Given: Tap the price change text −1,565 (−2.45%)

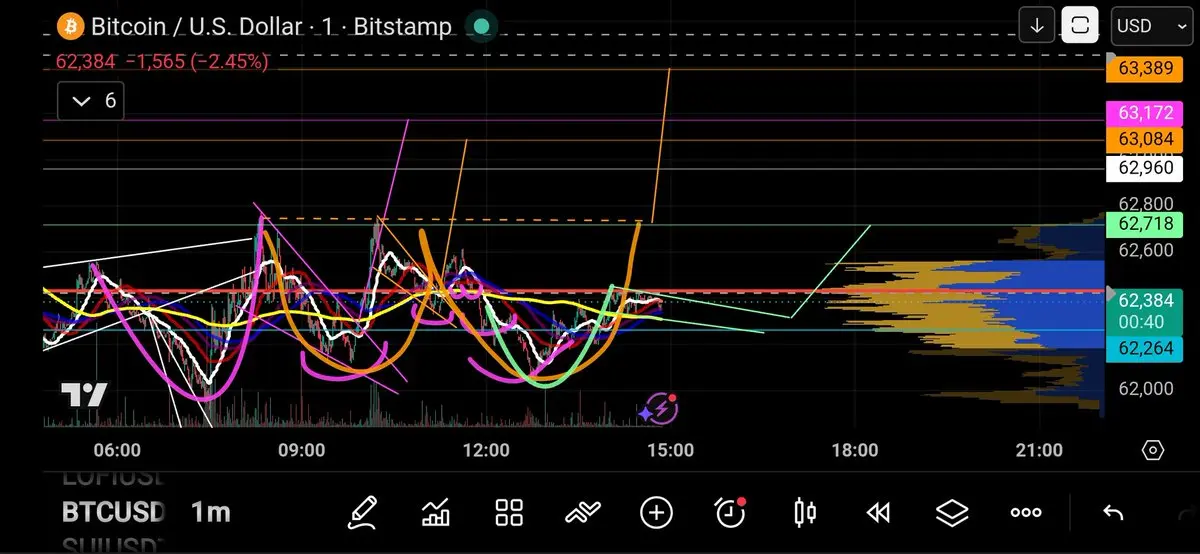Looking at the screenshot, I should pos(196,61).
